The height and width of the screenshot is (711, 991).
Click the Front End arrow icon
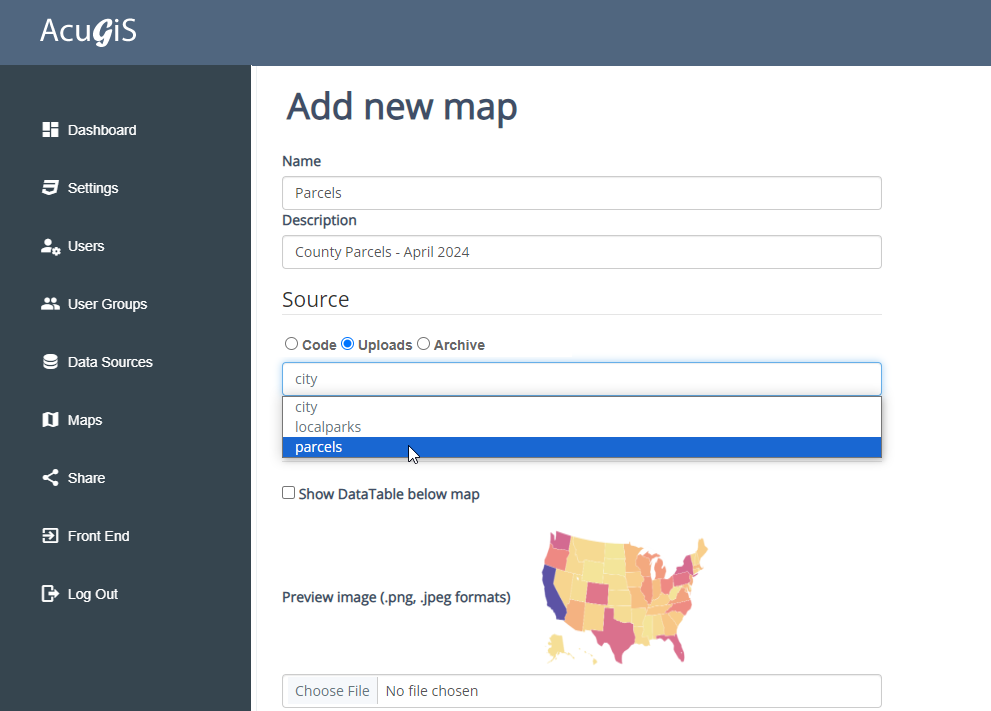(50, 536)
